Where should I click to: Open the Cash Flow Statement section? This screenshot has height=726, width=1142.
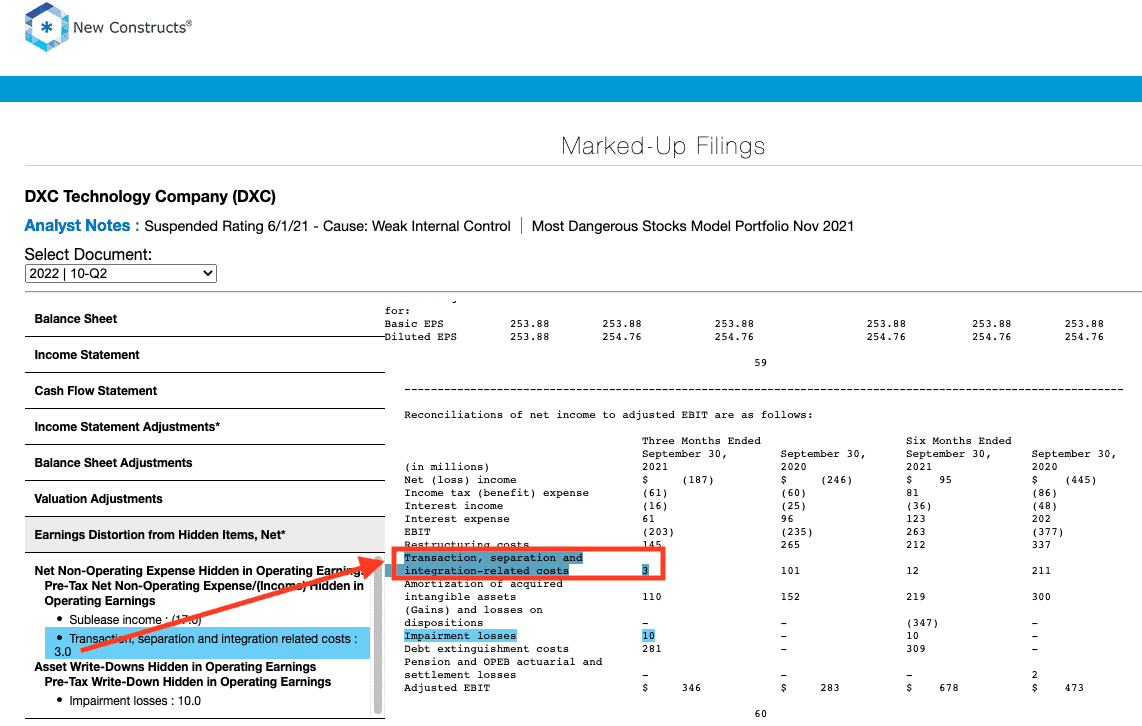205,391
